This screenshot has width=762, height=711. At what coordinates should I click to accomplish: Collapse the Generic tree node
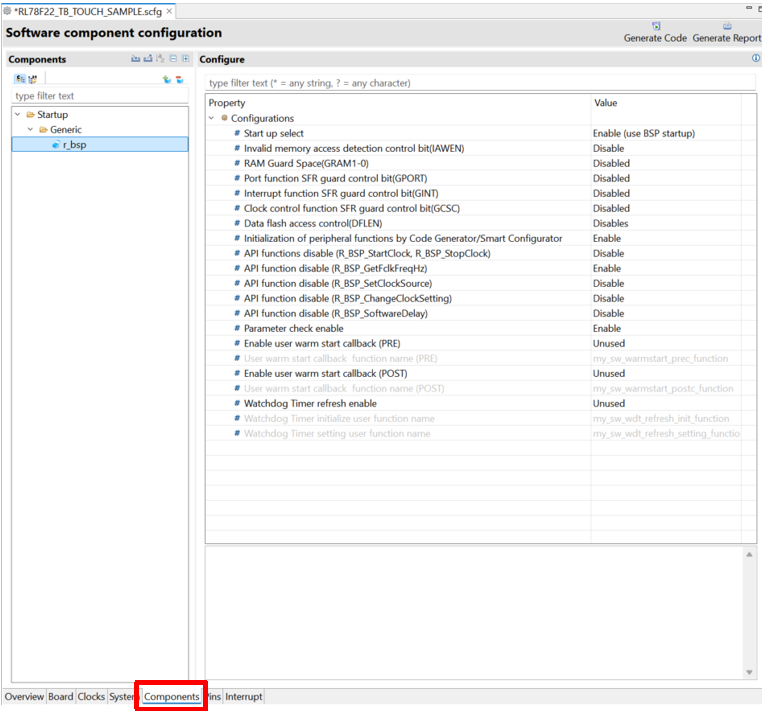coord(30,130)
